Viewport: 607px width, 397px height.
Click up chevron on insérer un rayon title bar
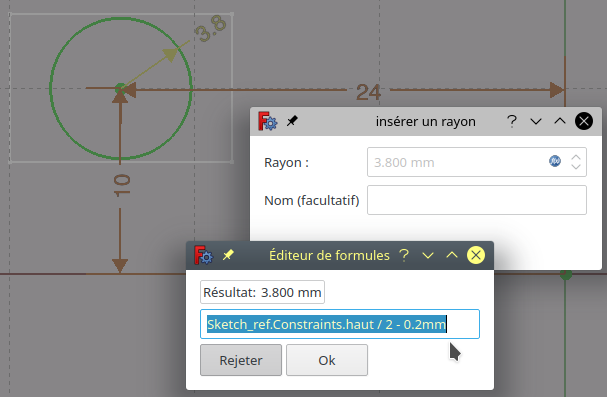coord(560,121)
